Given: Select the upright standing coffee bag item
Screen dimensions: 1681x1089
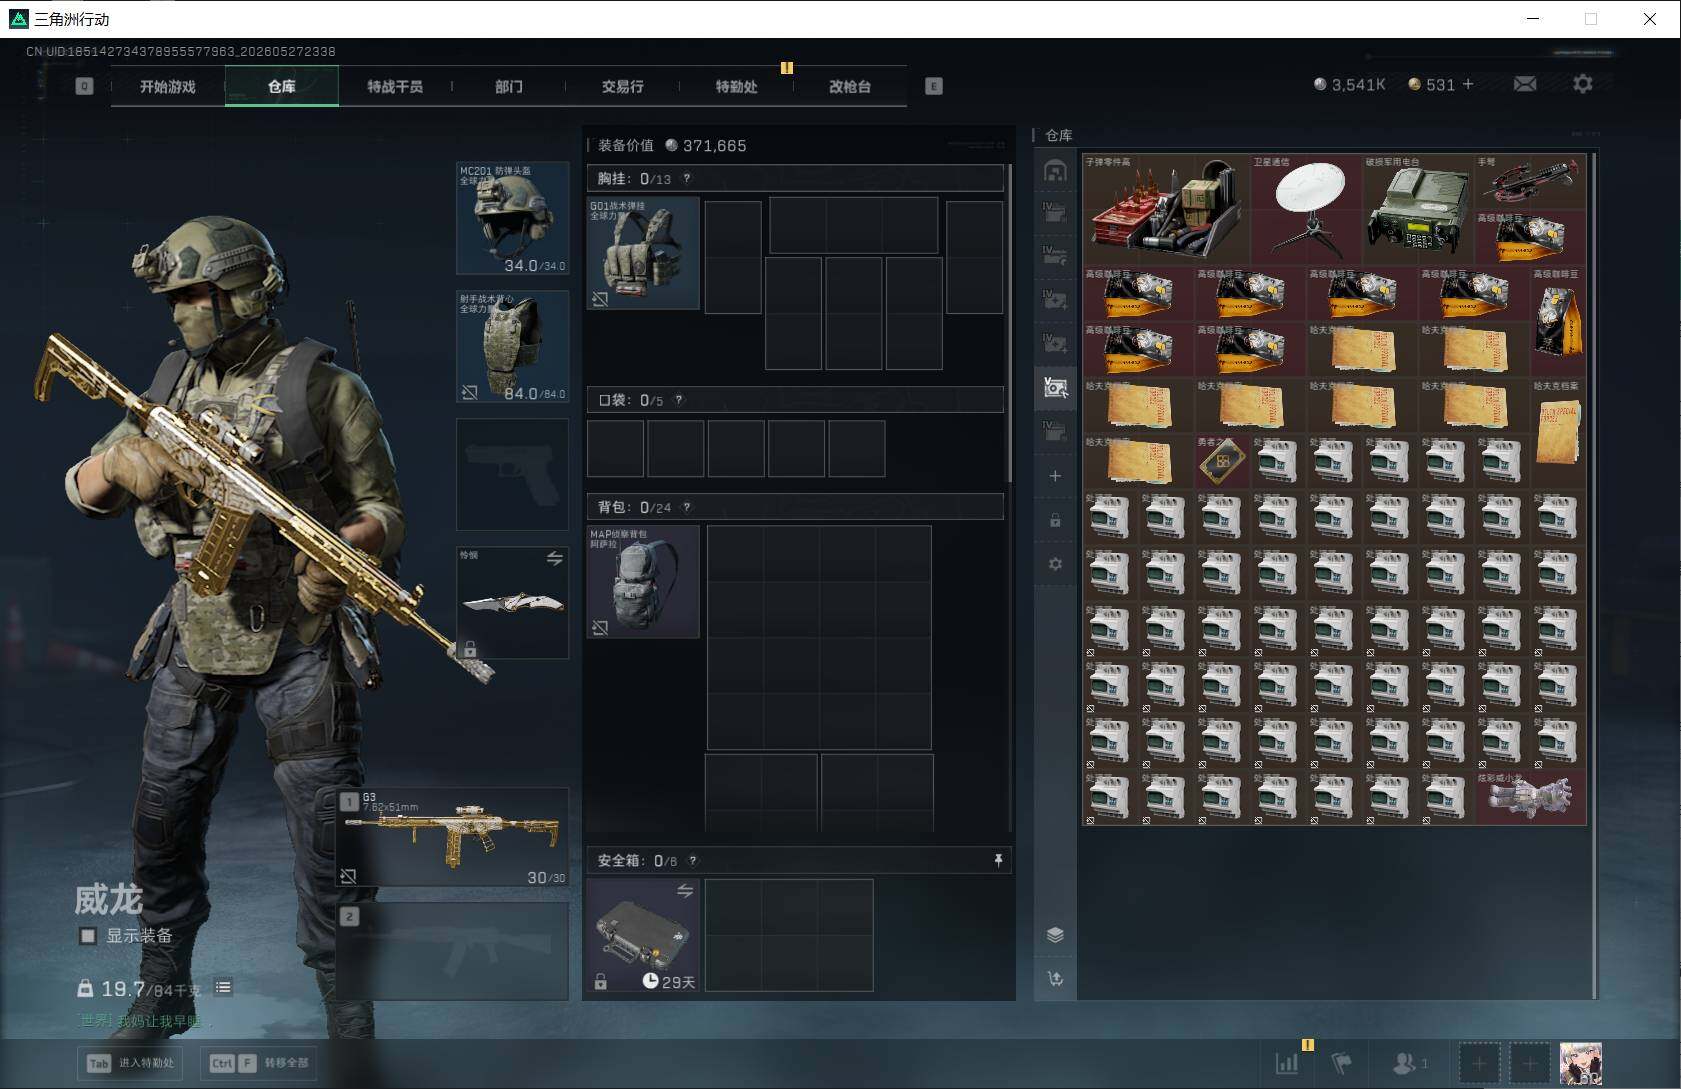Looking at the screenshot, I should 1558,321.
